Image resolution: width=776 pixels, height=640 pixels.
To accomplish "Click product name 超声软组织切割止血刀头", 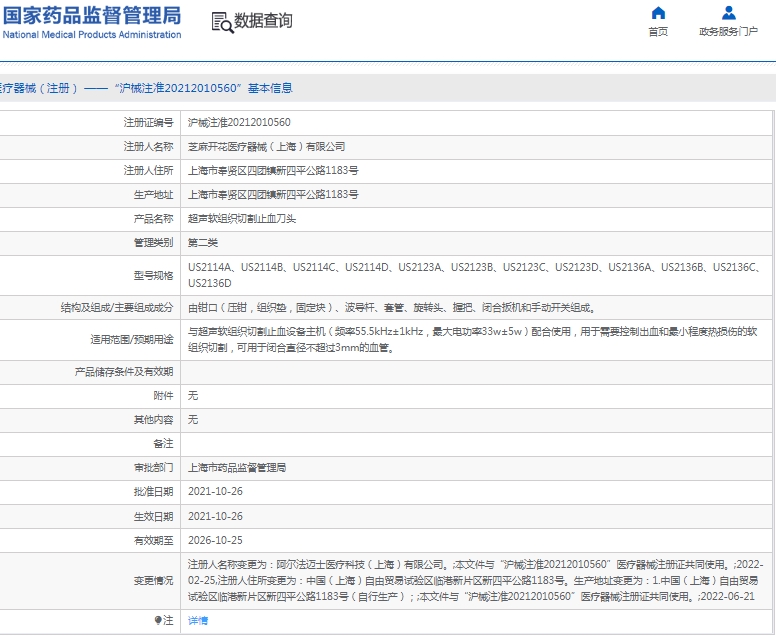I will (x=242, y=219).
